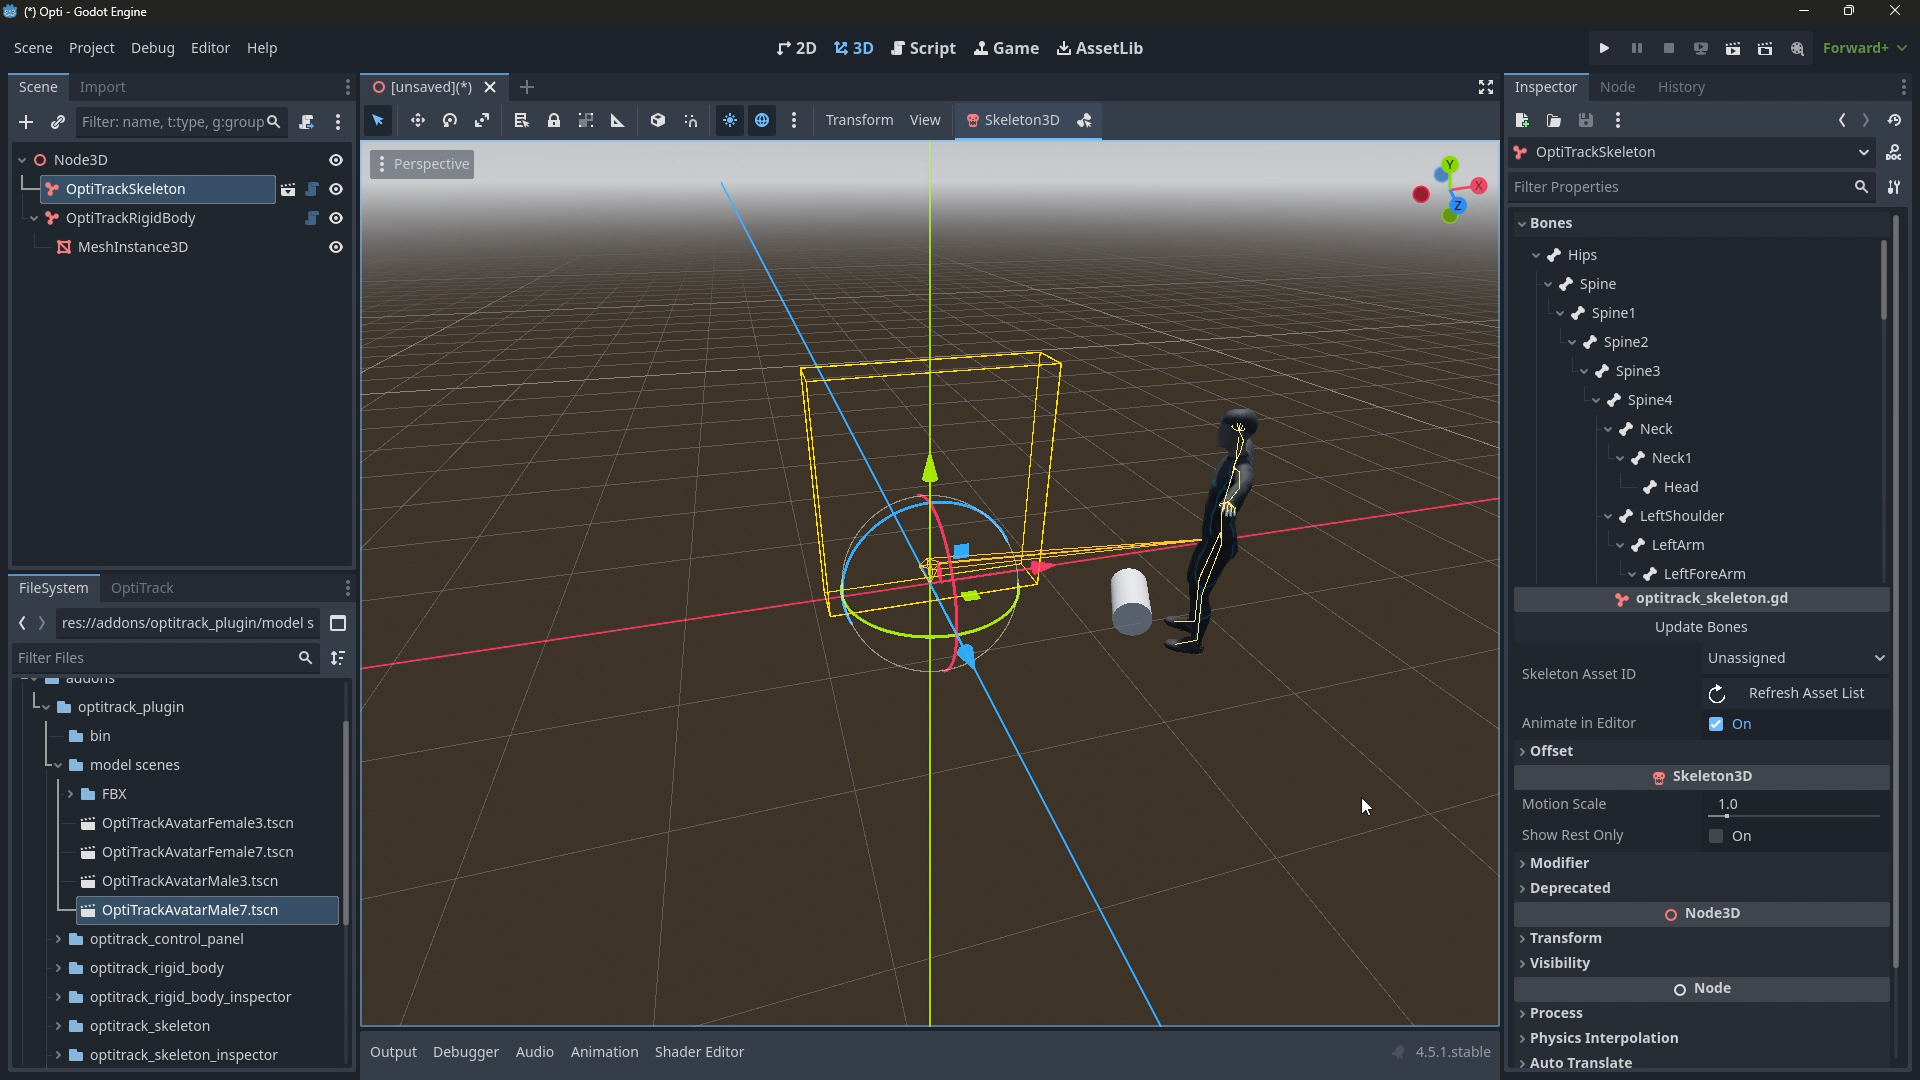Expand the Offset section in the Inspector

pos(1551,751)
